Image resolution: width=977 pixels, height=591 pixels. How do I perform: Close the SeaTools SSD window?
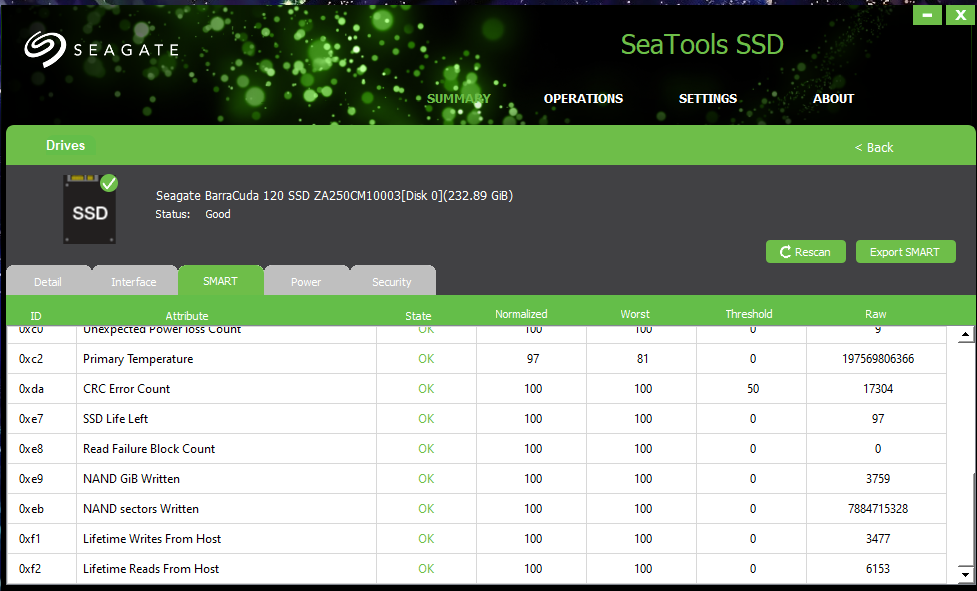(x=960, y=15)
